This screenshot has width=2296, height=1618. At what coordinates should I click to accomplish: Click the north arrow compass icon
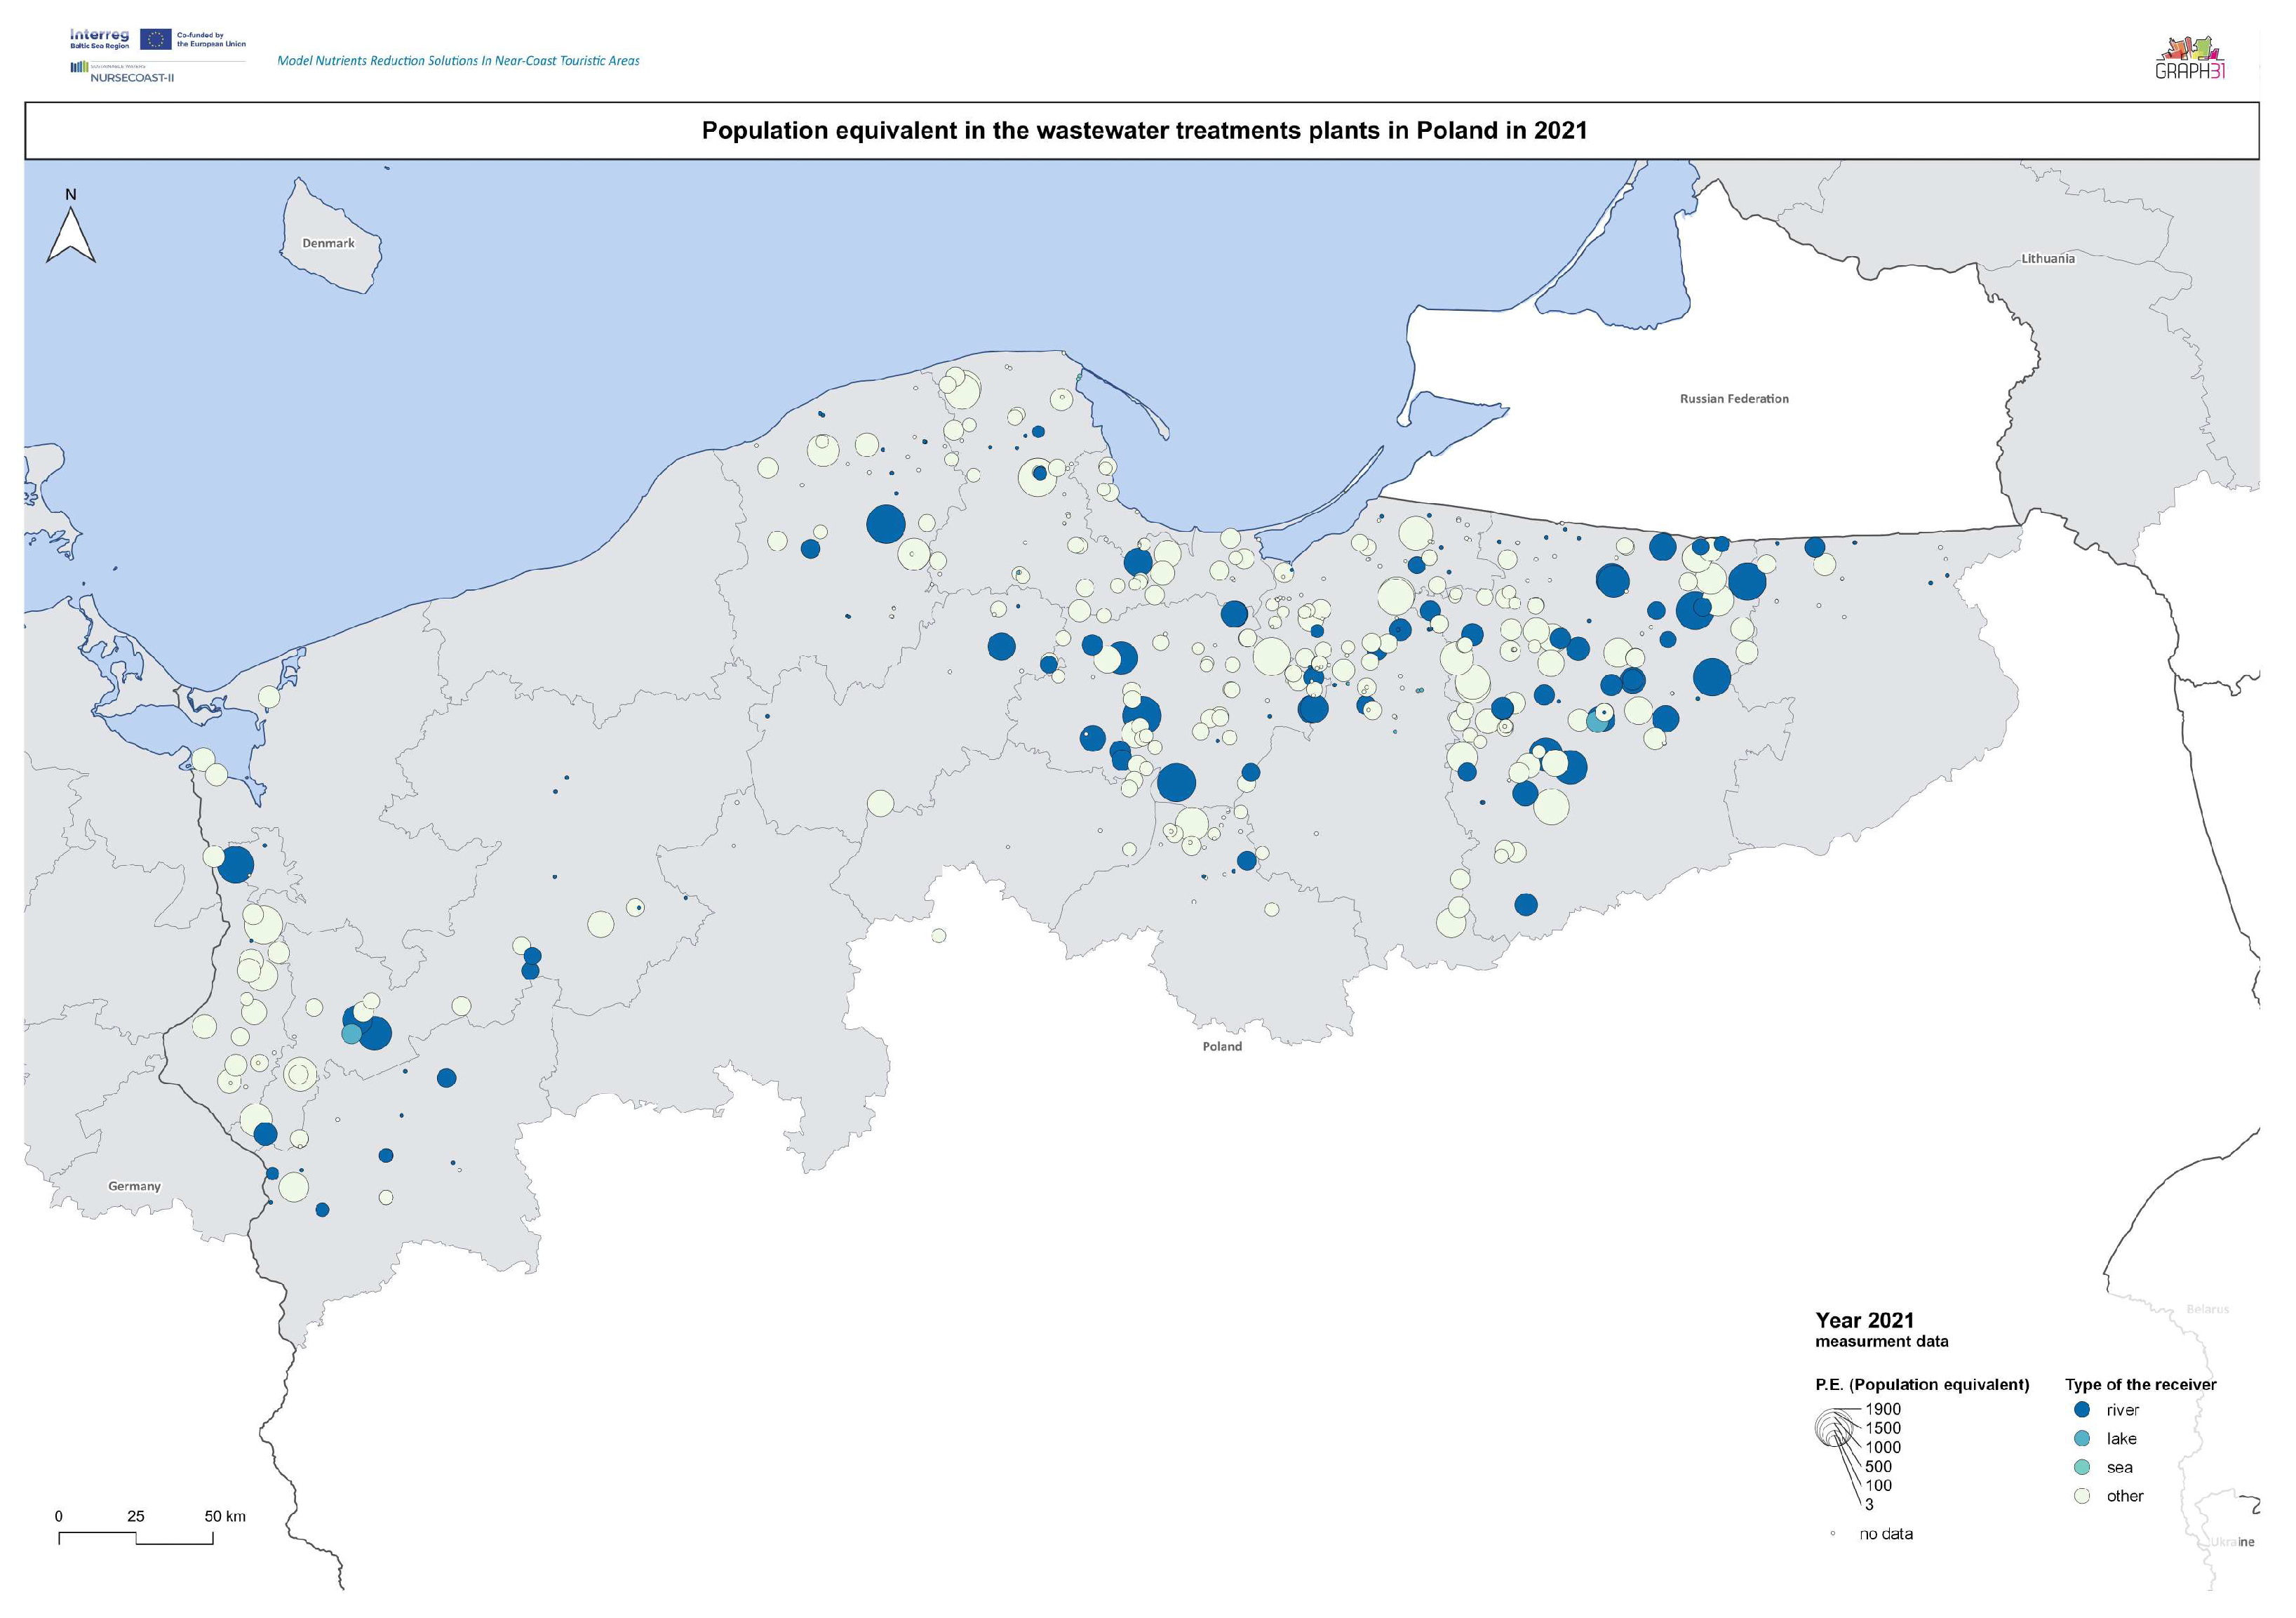click(x=71, y=236)
